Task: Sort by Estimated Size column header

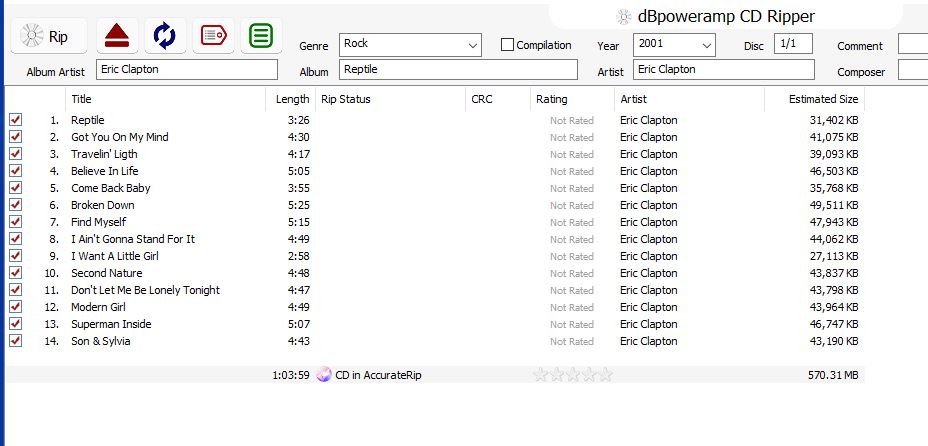Action: tap(822, 99)
